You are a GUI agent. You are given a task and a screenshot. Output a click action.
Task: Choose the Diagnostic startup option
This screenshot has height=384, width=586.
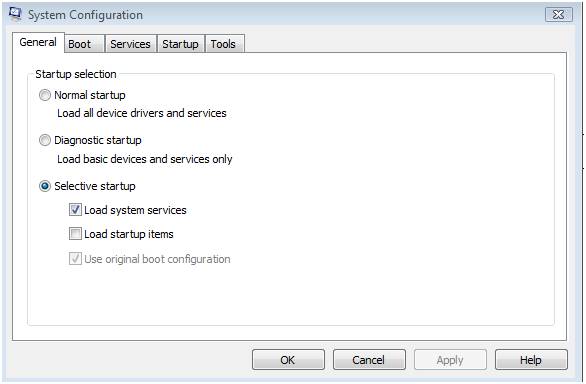click(x=45, y=140)
